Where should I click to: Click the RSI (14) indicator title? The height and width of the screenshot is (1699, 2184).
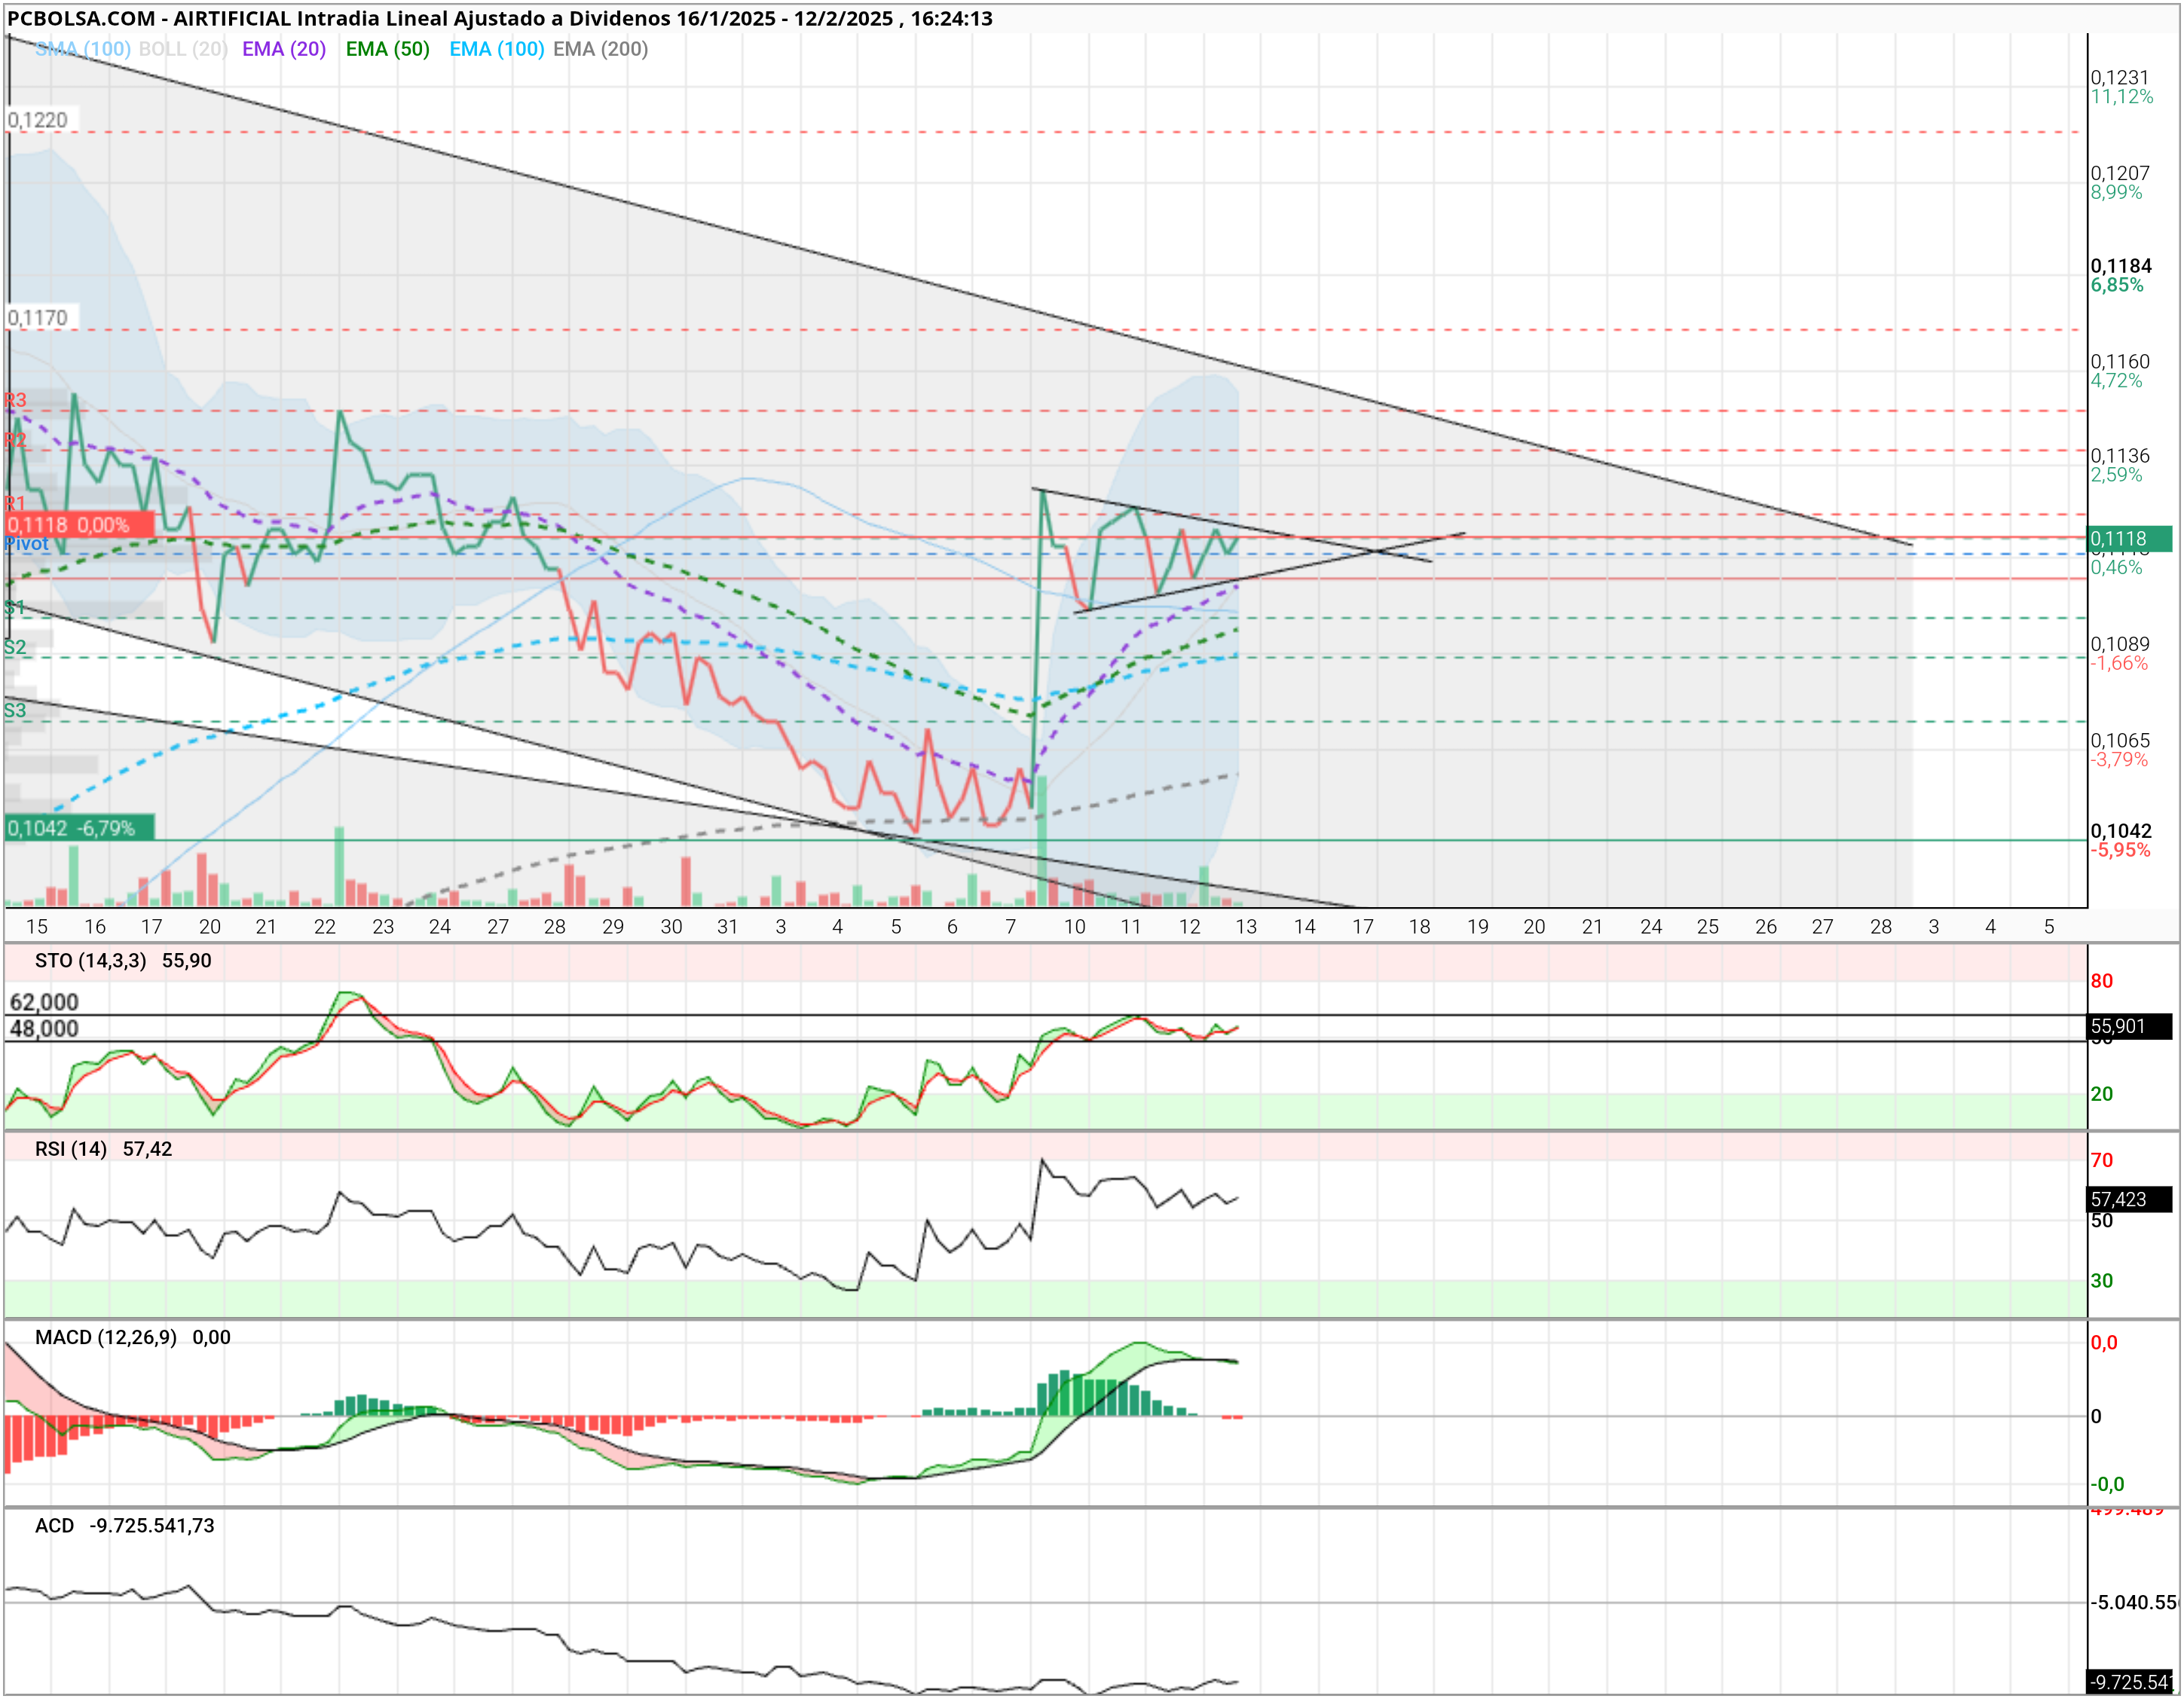point(70,1149)
